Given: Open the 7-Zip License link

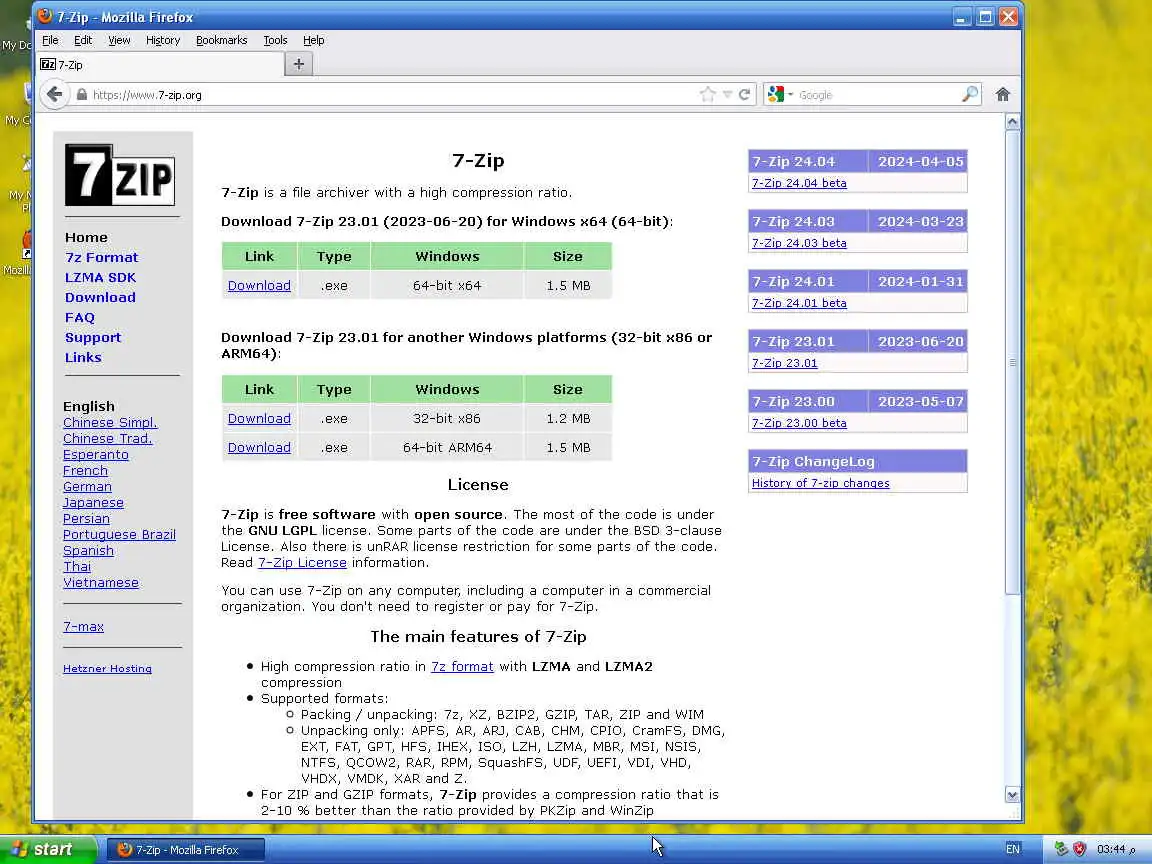Looking at the screenshot, I should 302,563.
